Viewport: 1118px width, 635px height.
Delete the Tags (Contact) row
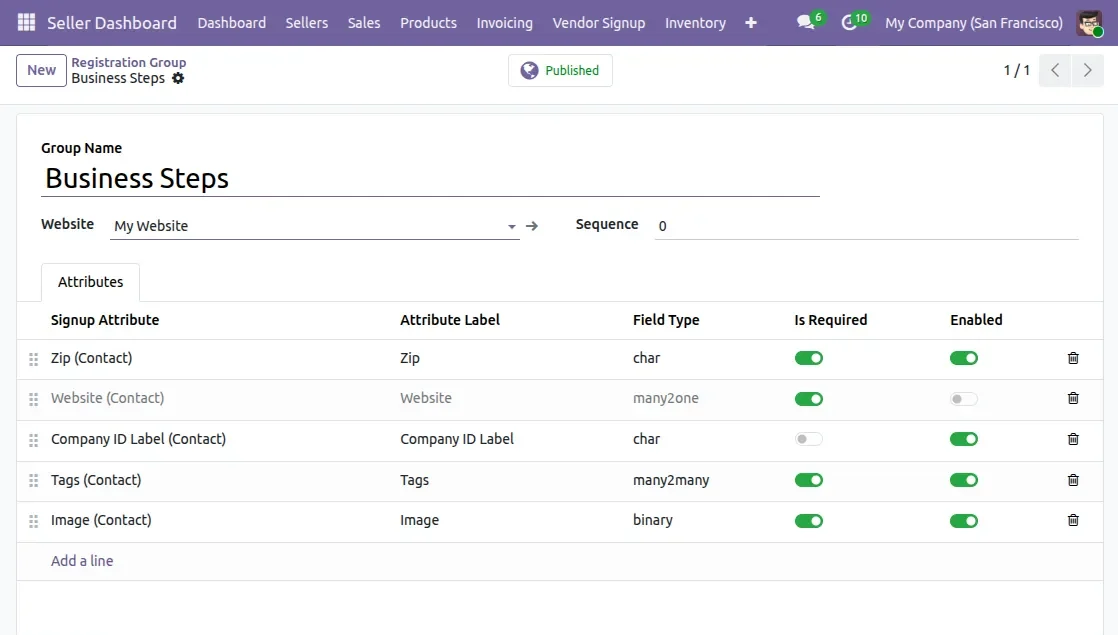tap(1073, 480)
